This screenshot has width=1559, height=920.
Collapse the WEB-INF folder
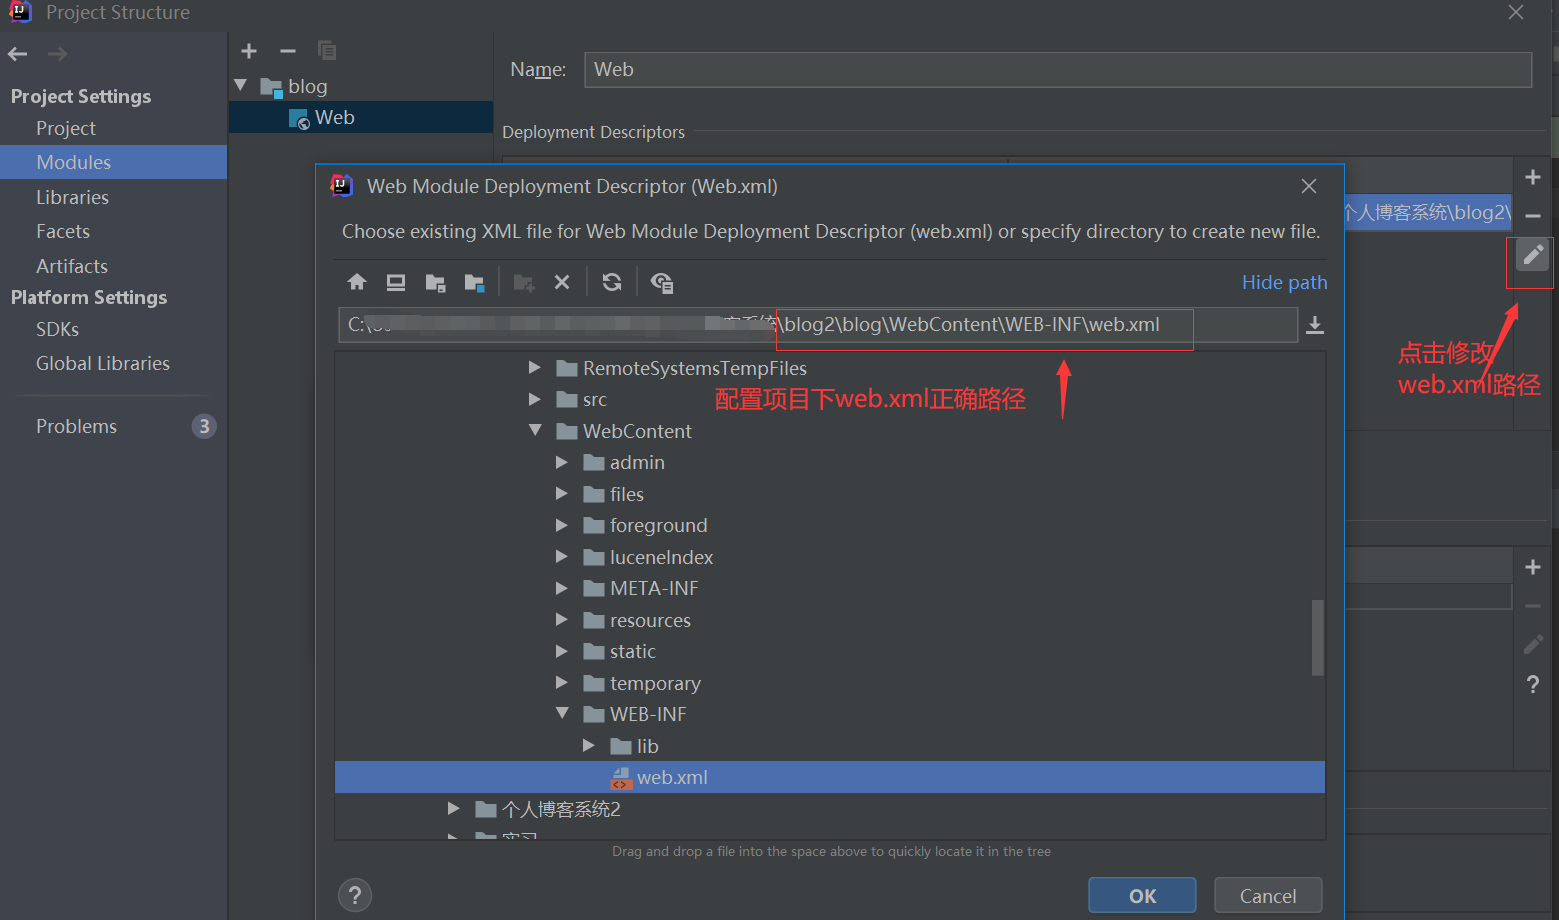point(562,714)
